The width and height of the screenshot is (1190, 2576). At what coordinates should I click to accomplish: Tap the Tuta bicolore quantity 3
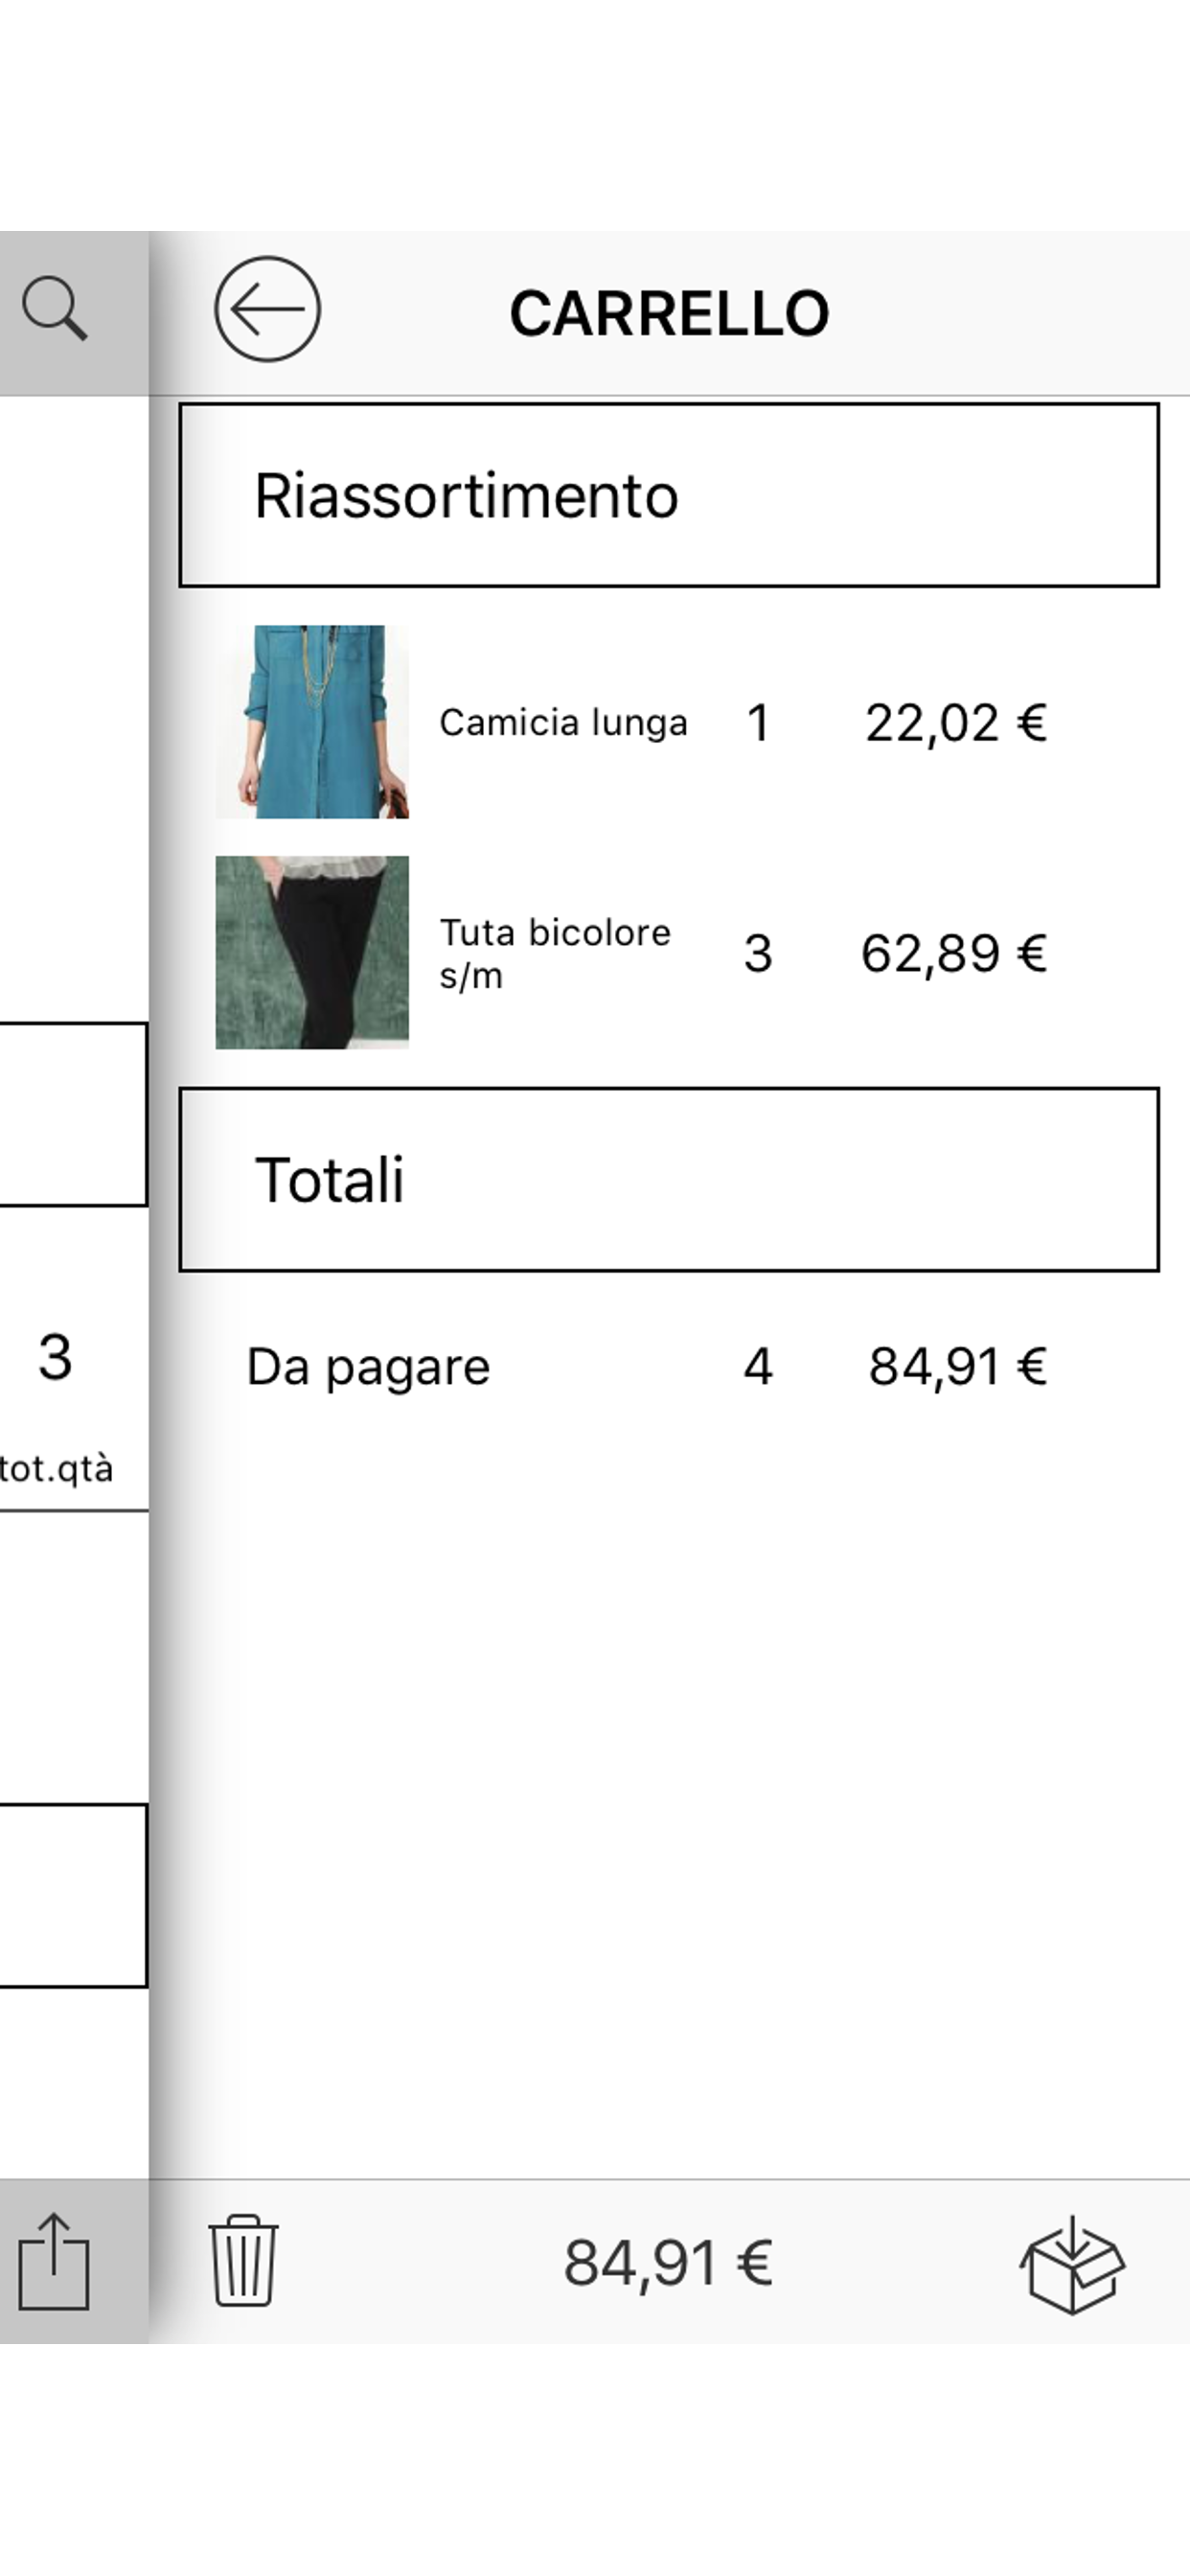click(758, 953)
